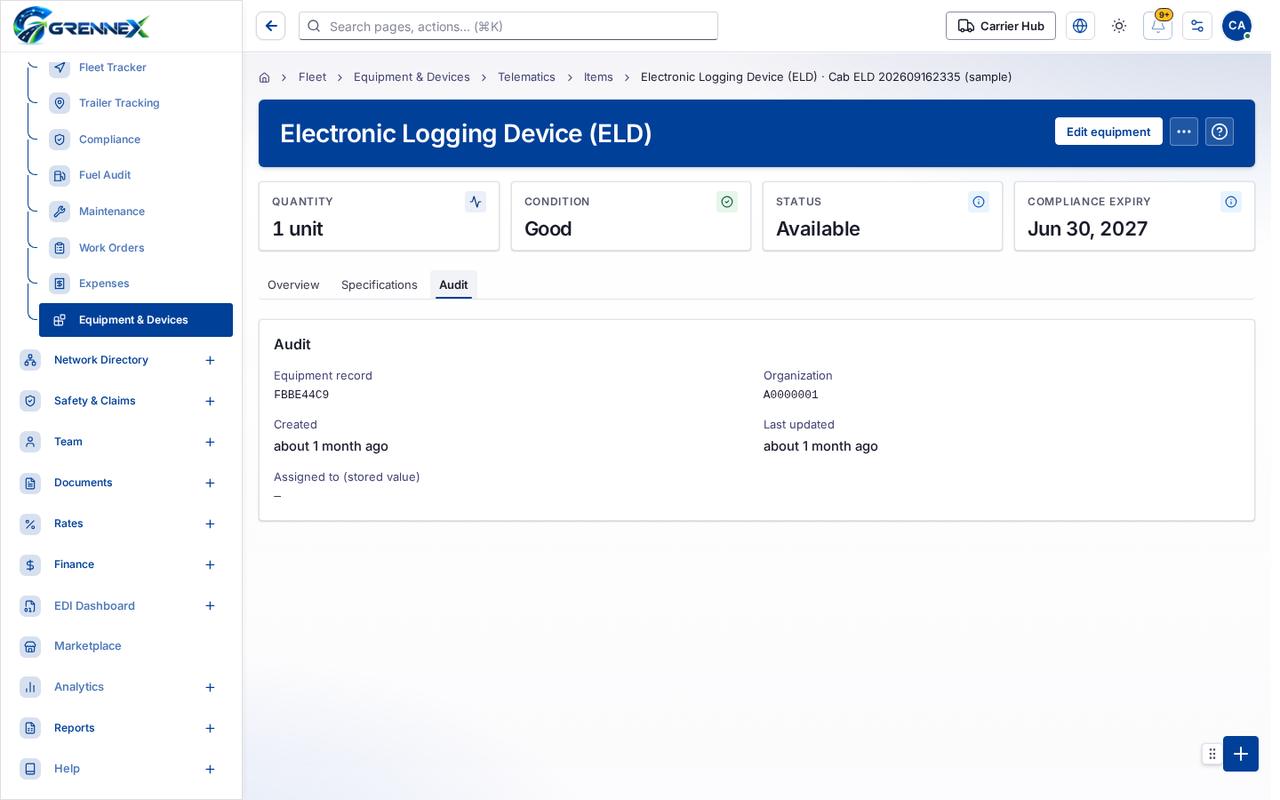The image size is (1280, 800).
Task: Click the Condition check circle icon
Action: coord(727,202)
